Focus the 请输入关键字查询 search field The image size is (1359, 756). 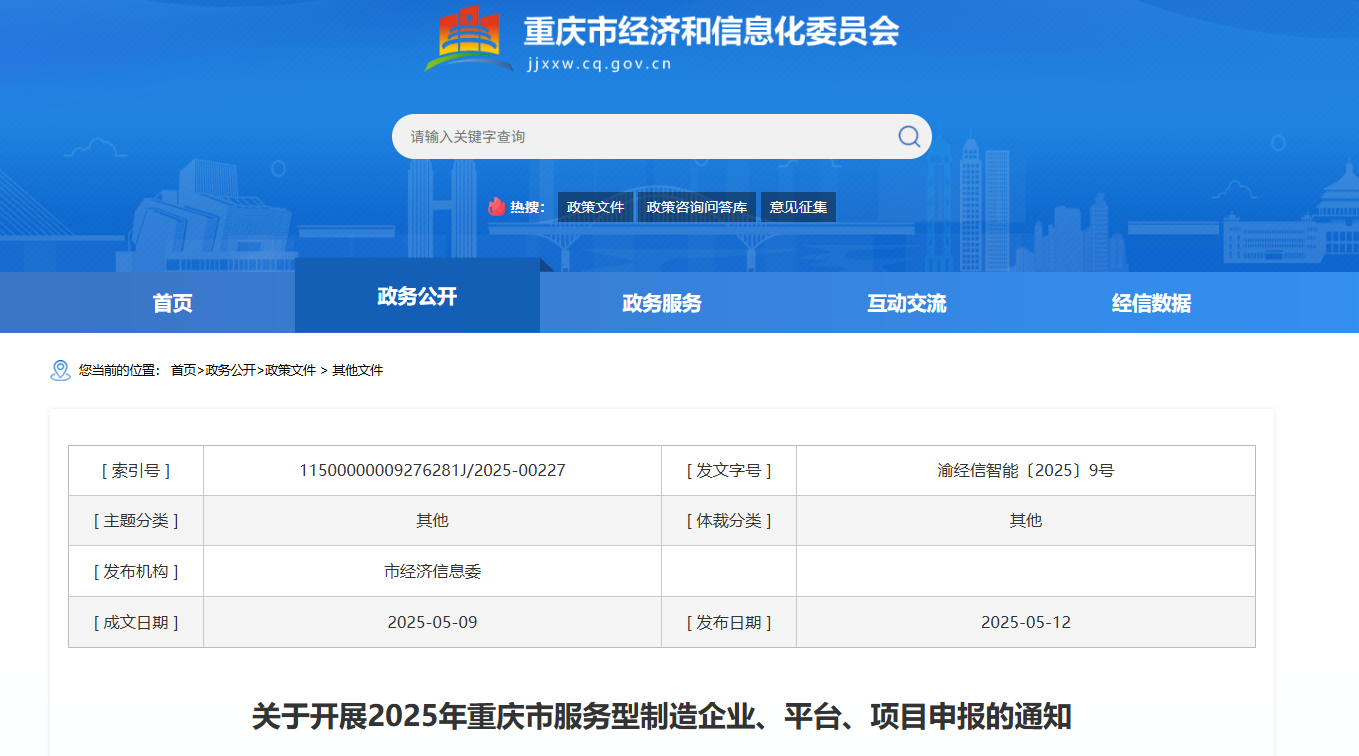point(640,137)
